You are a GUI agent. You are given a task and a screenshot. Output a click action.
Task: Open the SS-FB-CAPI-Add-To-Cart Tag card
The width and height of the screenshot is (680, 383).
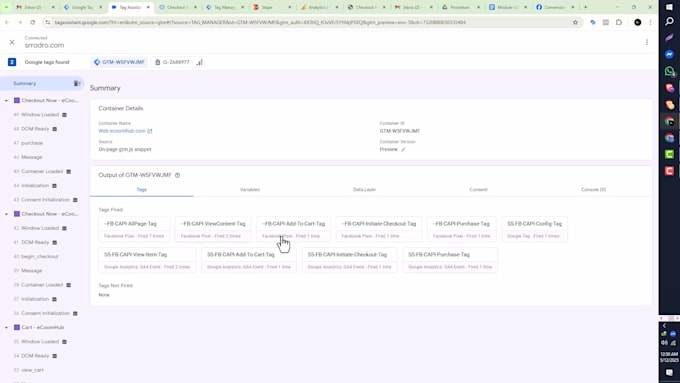coord(249,260)
